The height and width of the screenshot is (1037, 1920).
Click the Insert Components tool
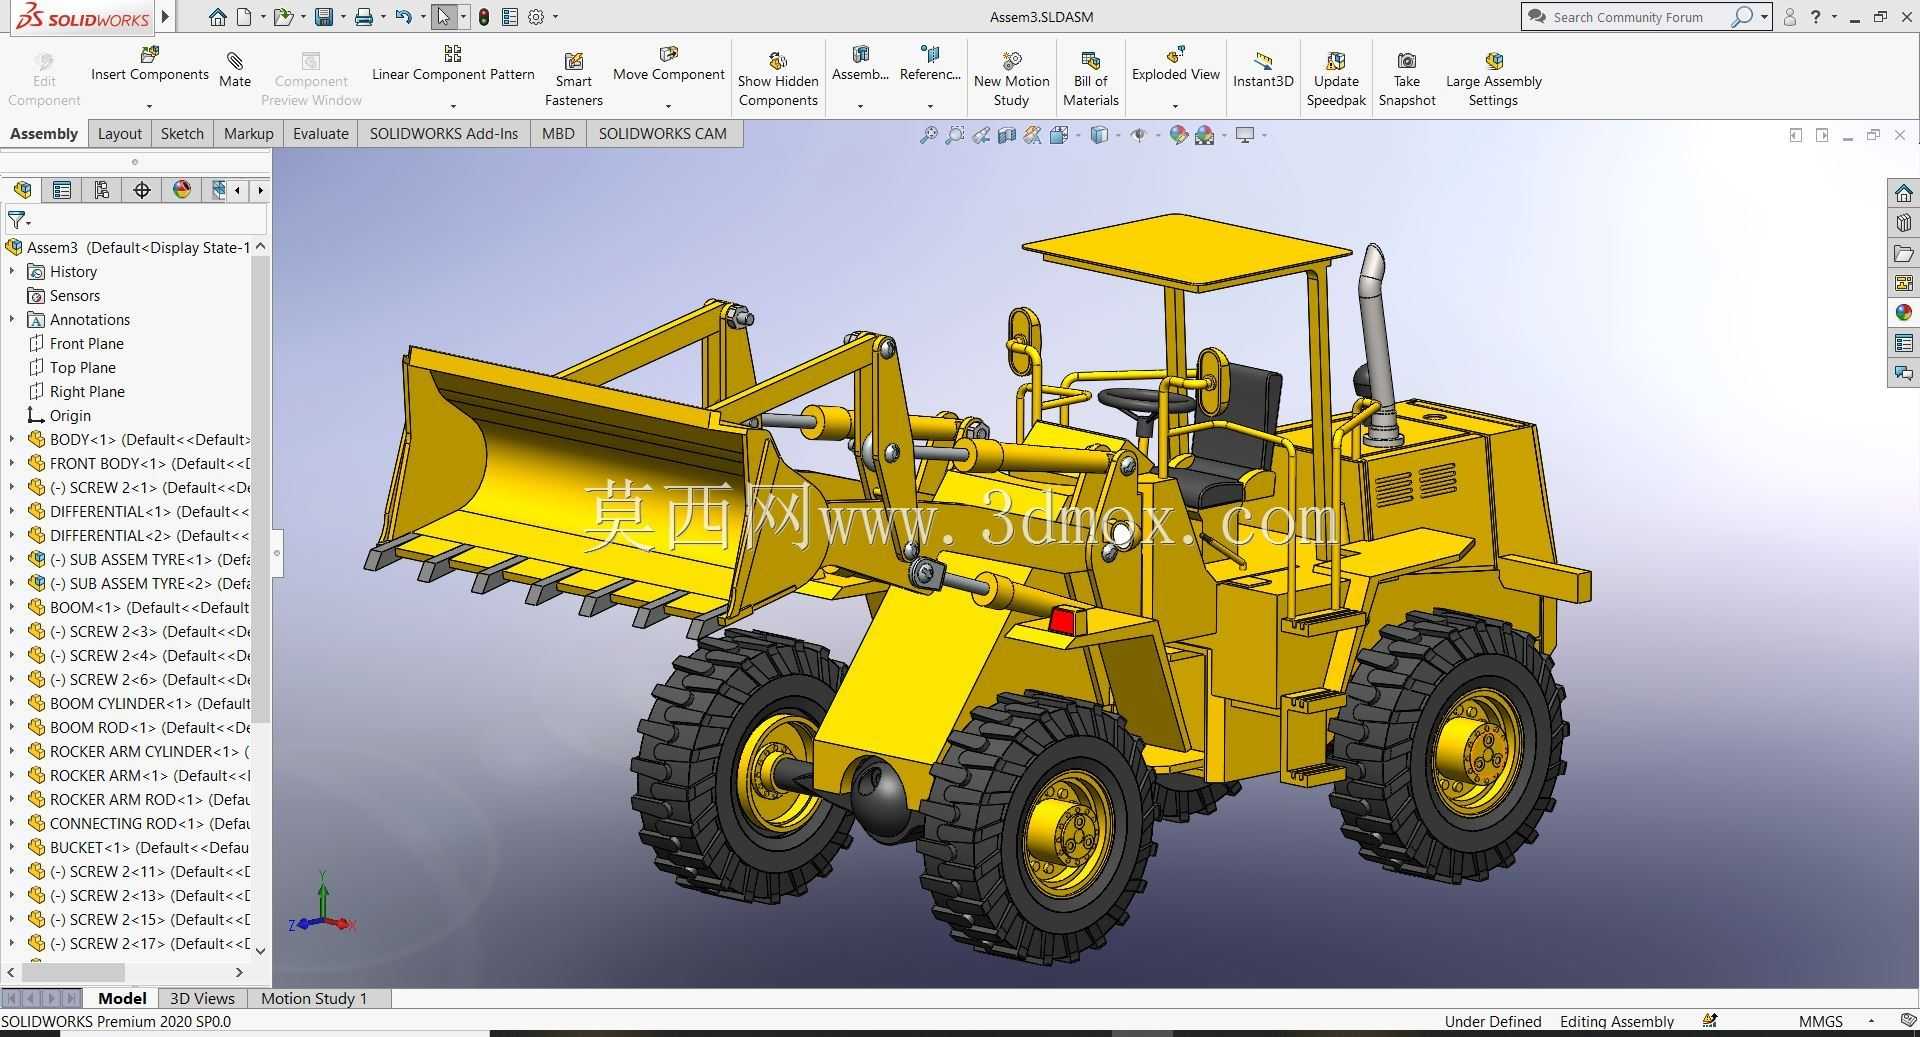150,64
